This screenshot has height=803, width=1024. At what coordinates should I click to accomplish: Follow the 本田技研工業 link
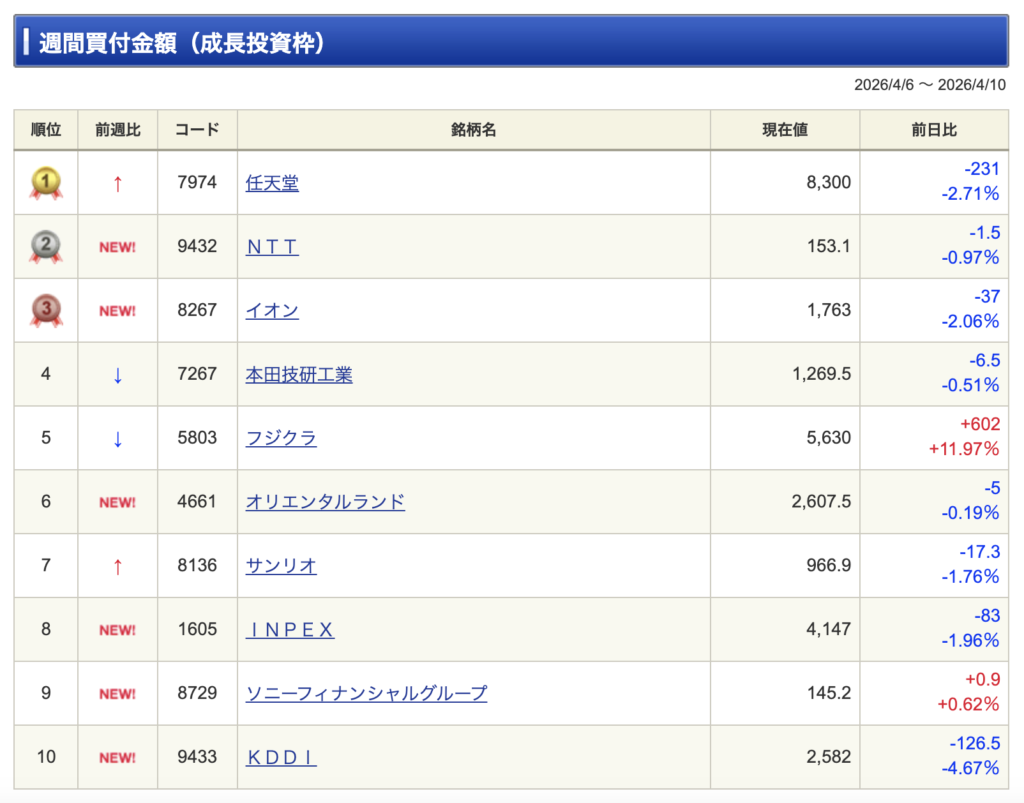(299, 375)
